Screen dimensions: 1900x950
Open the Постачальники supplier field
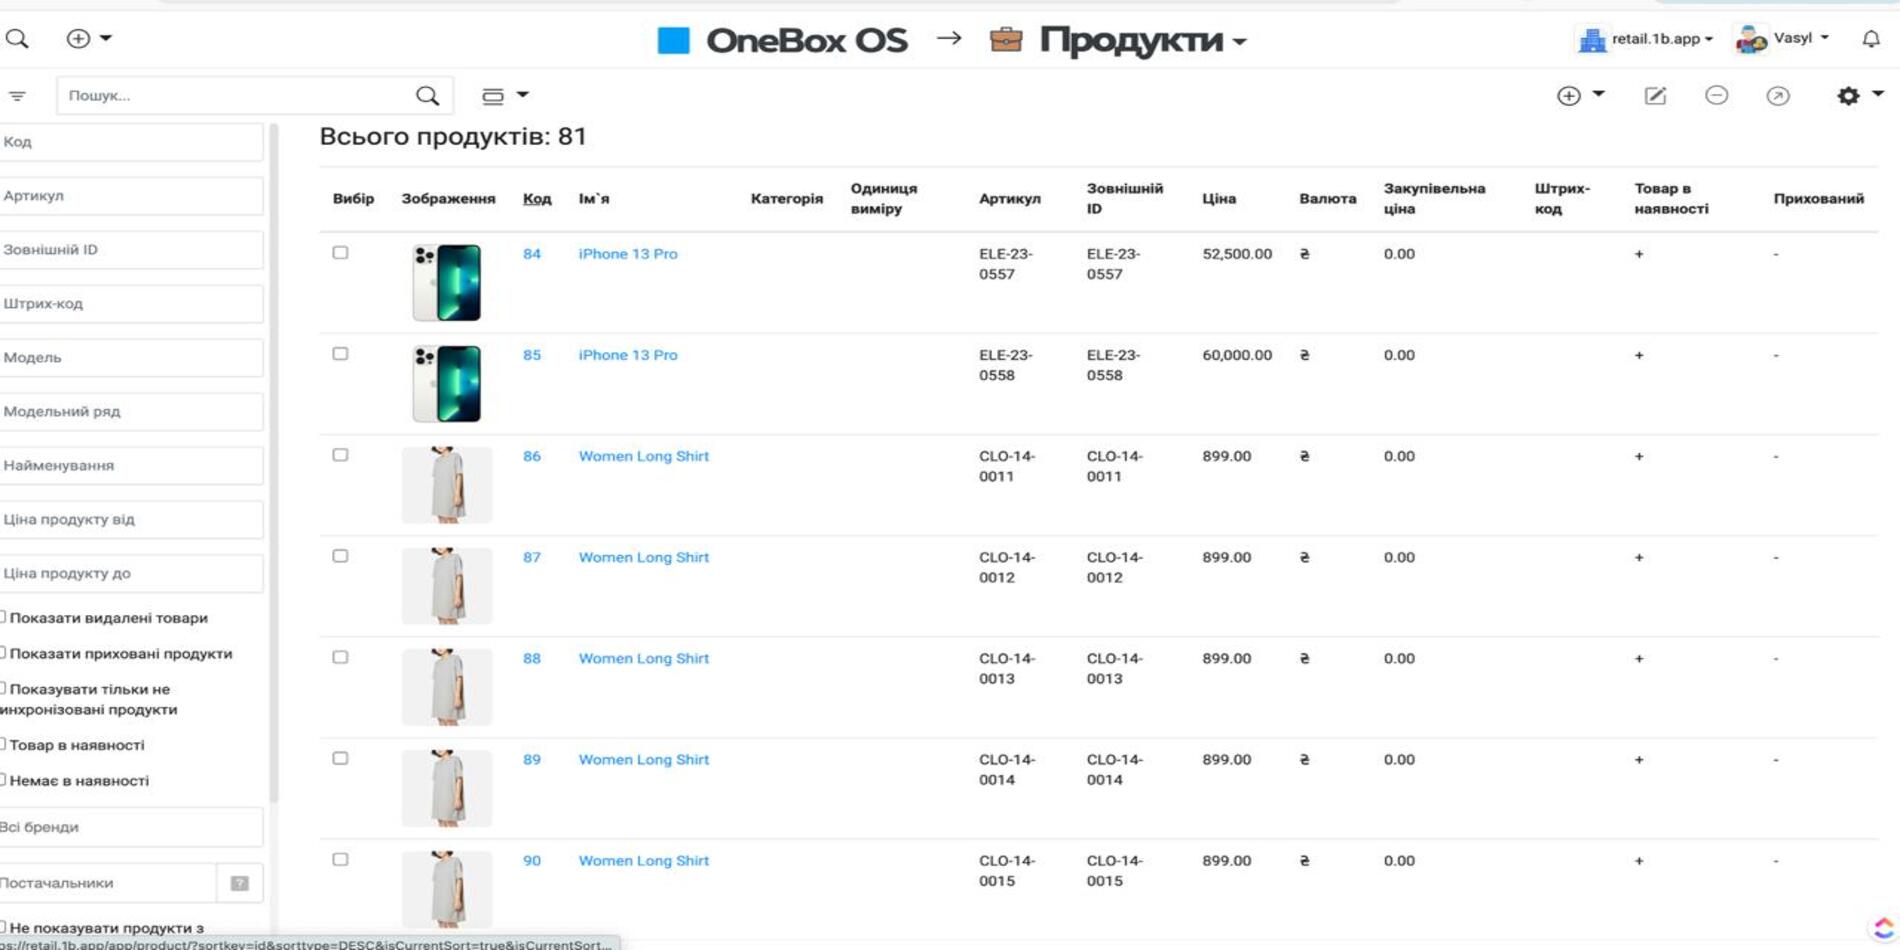click(107, 883)
